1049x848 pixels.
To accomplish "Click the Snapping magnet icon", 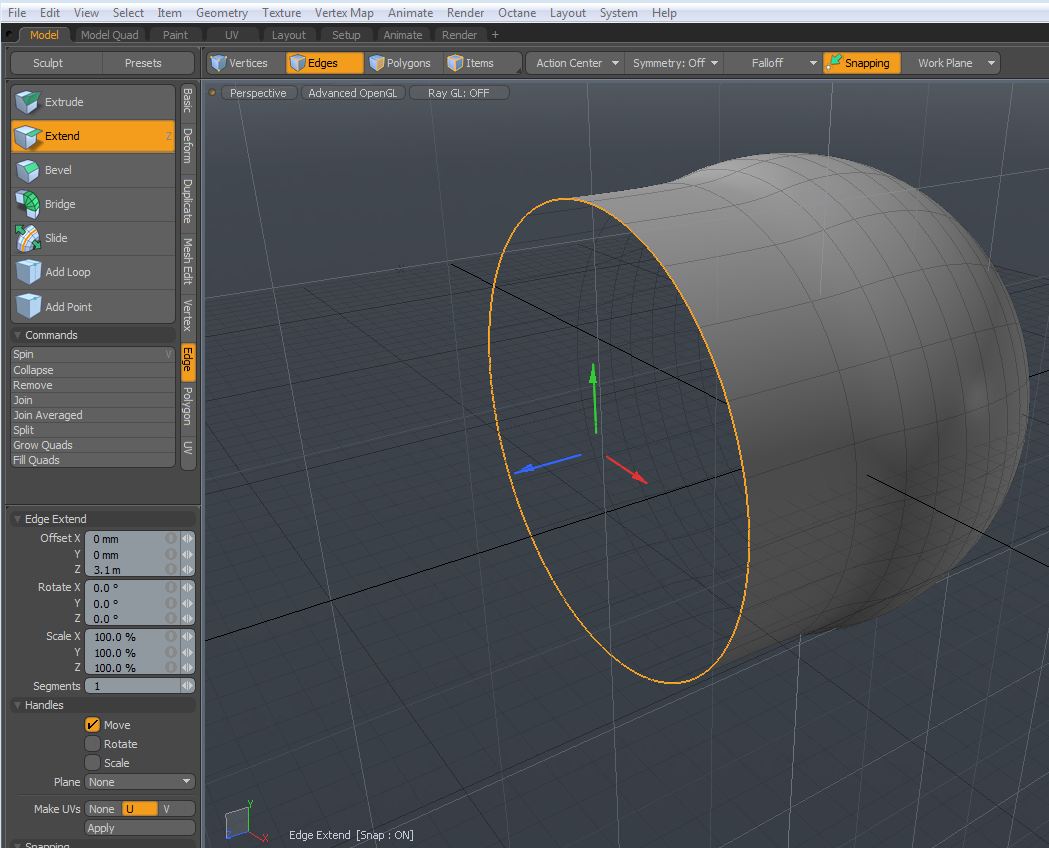I will click(x=834, y=62).
